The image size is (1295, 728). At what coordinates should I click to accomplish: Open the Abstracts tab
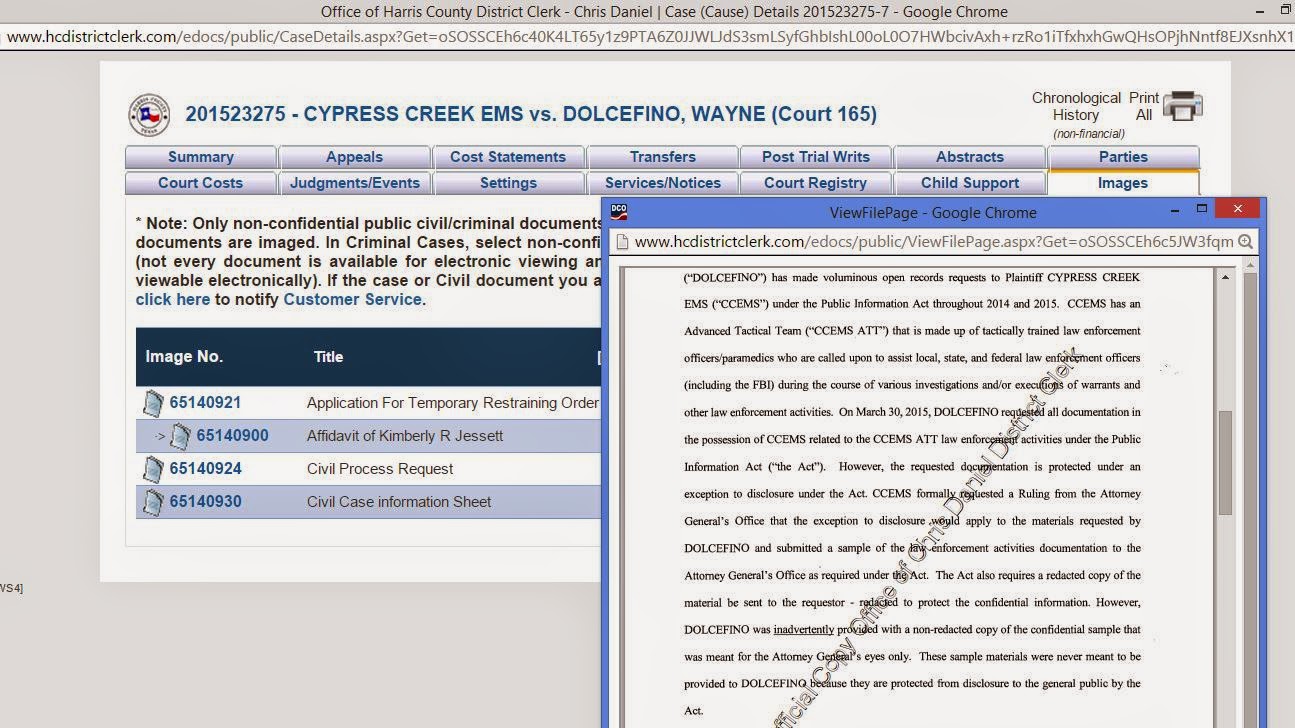[970, 157]
